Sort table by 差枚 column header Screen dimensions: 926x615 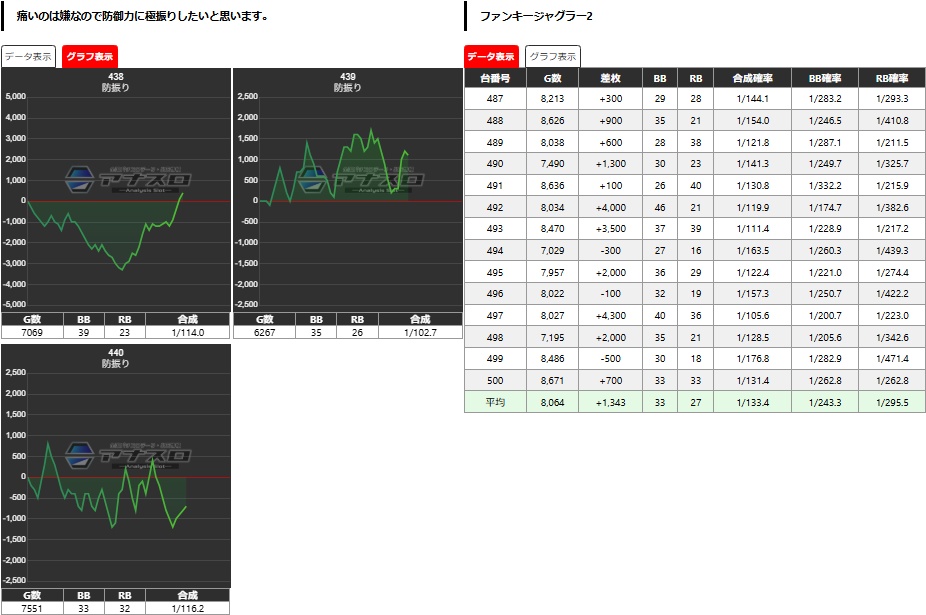[x=610, y=78]
